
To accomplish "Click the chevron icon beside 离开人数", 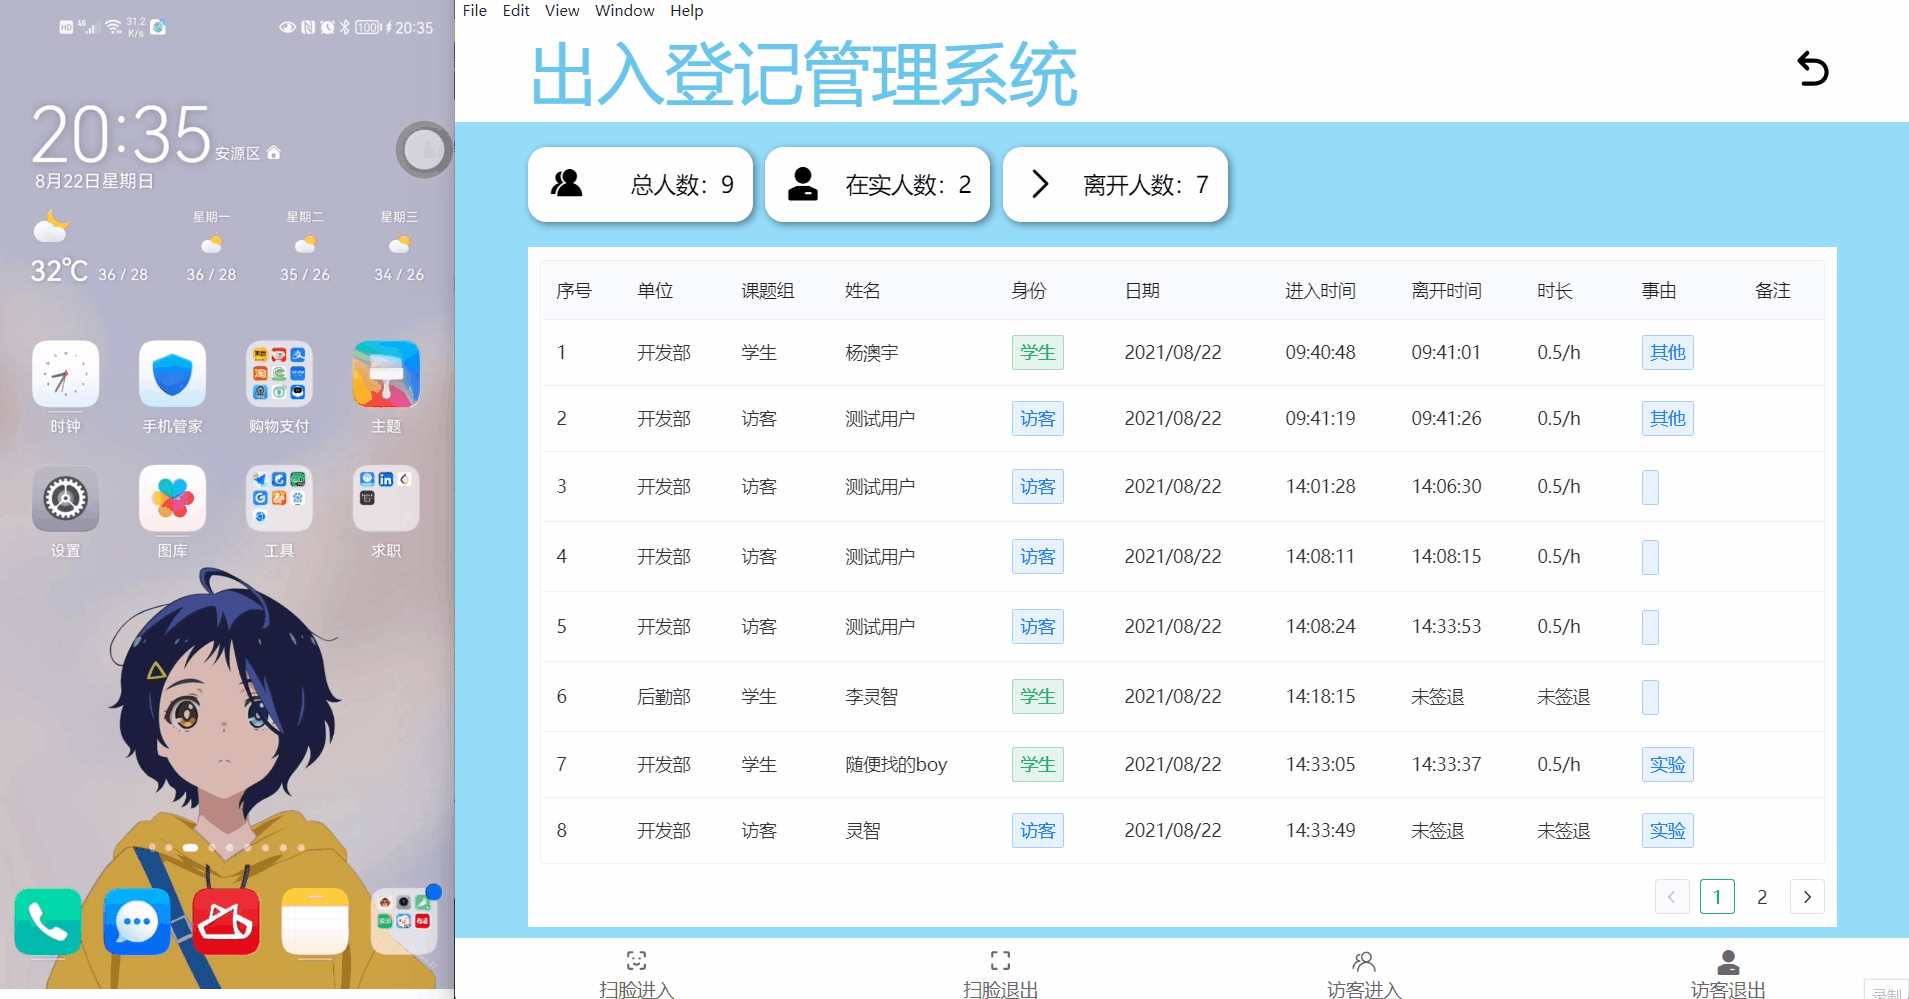I will 1040,184.
